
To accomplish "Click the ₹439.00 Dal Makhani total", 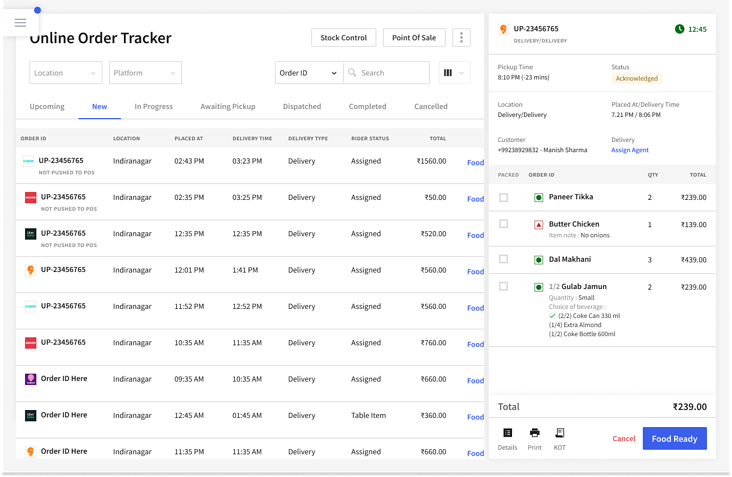I will 693,260.
